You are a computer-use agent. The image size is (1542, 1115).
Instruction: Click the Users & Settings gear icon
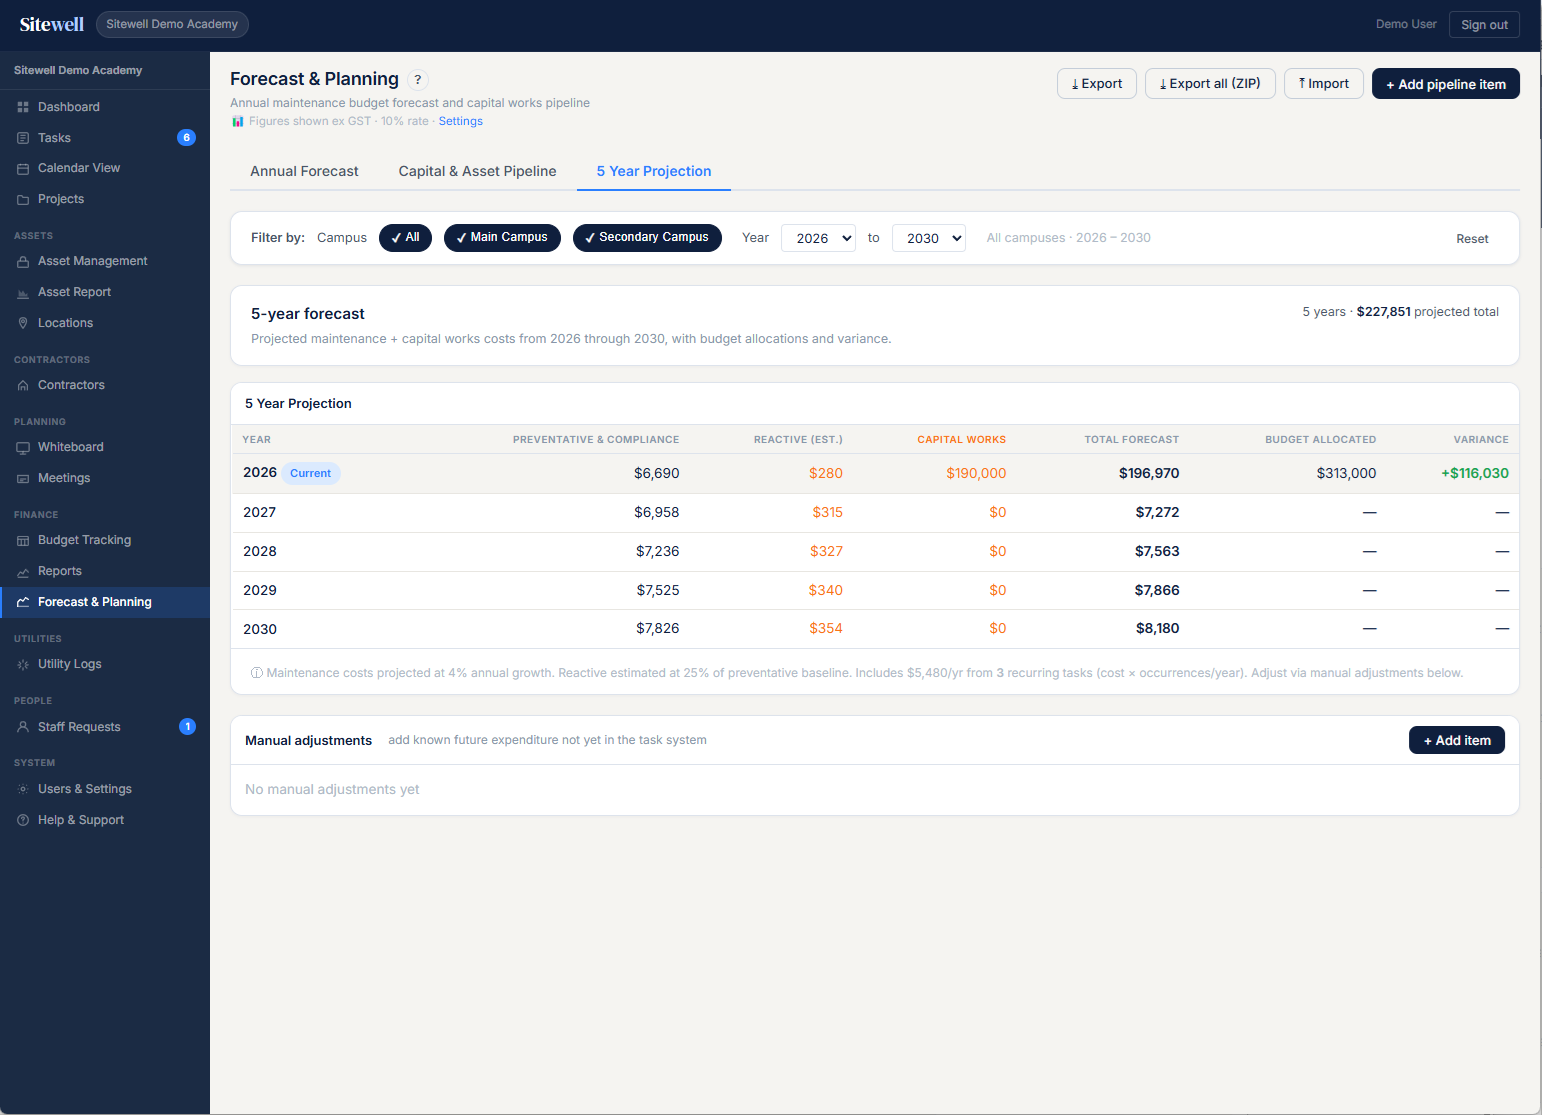click(23, 789)
